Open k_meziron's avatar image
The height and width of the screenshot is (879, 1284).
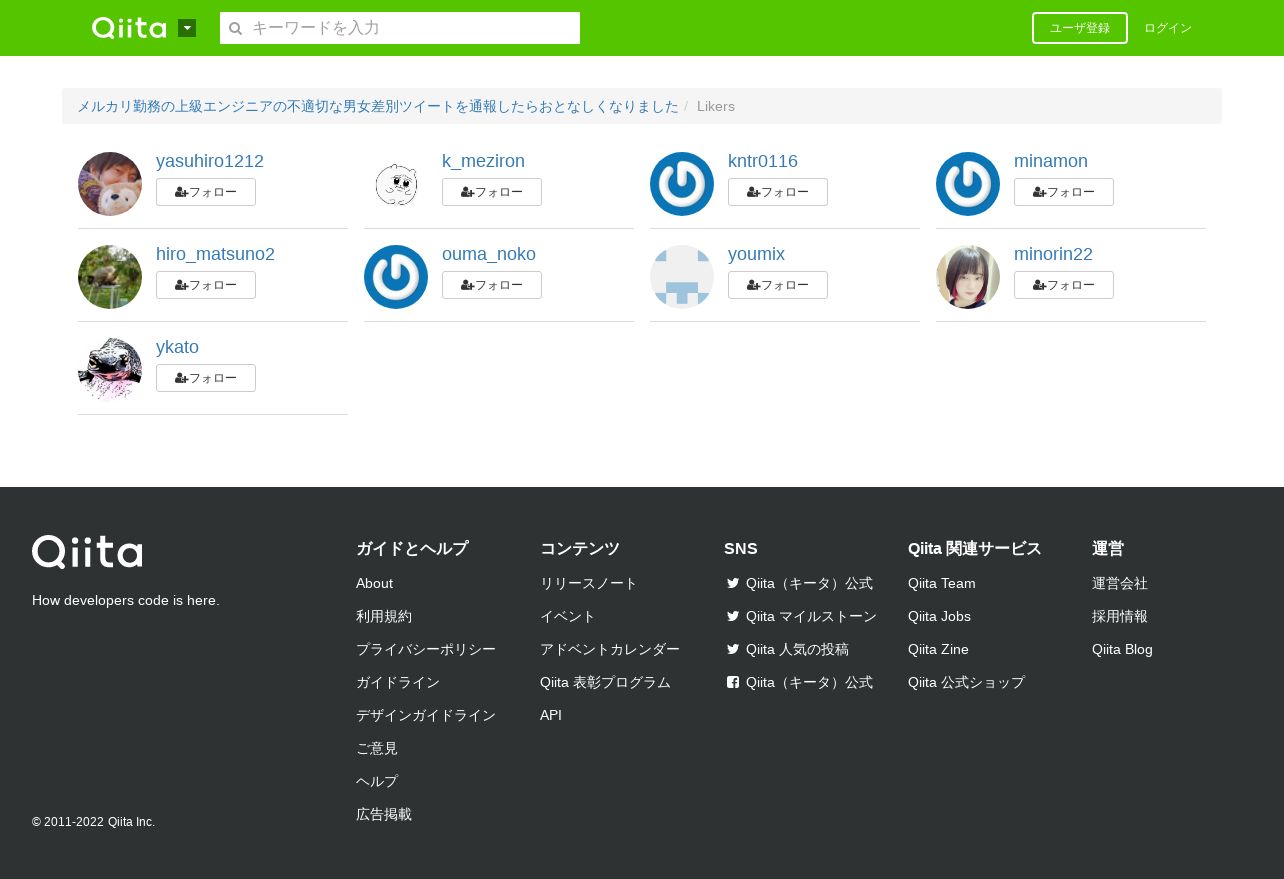396,184
